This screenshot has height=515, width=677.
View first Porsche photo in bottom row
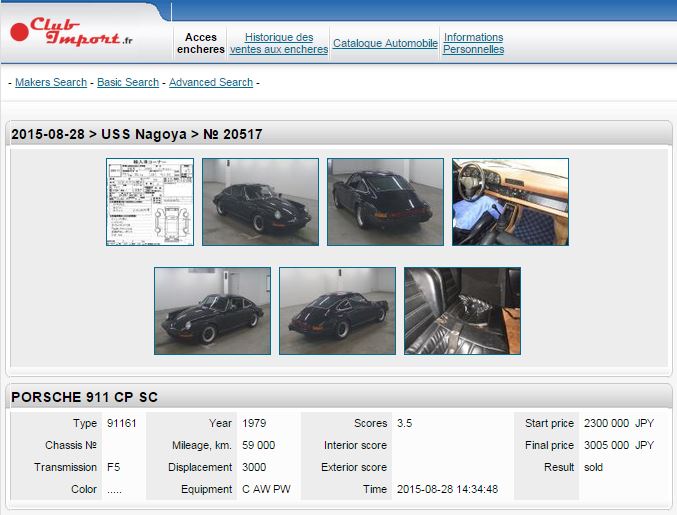[x=212, y=311]
